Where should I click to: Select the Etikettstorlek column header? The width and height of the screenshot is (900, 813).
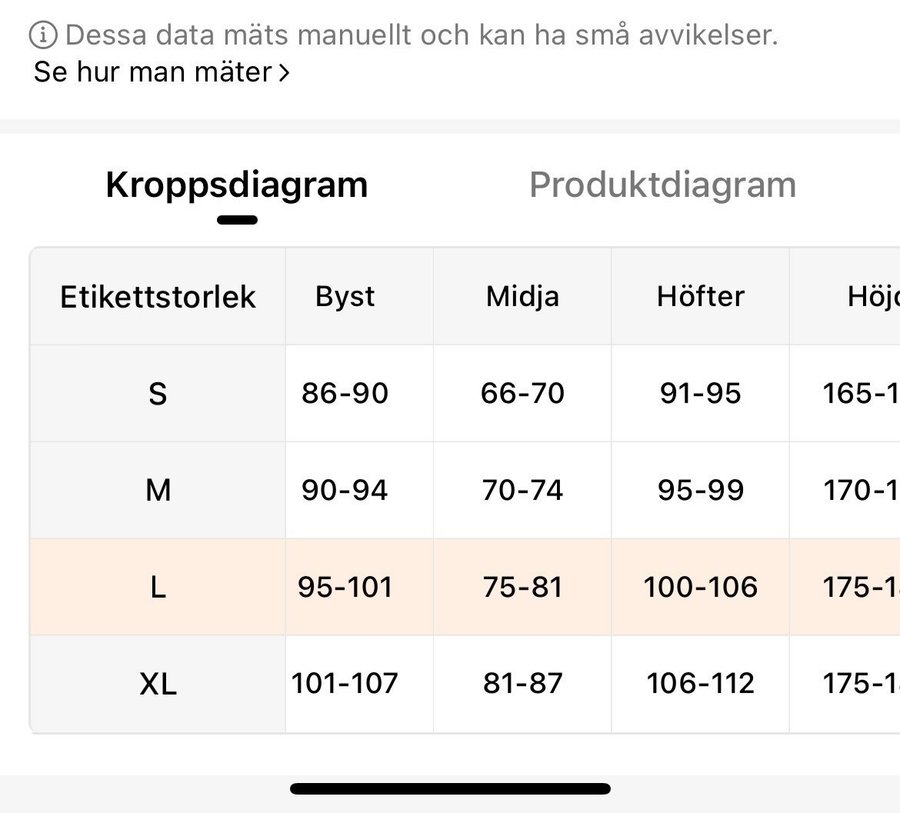coord(158,297)
